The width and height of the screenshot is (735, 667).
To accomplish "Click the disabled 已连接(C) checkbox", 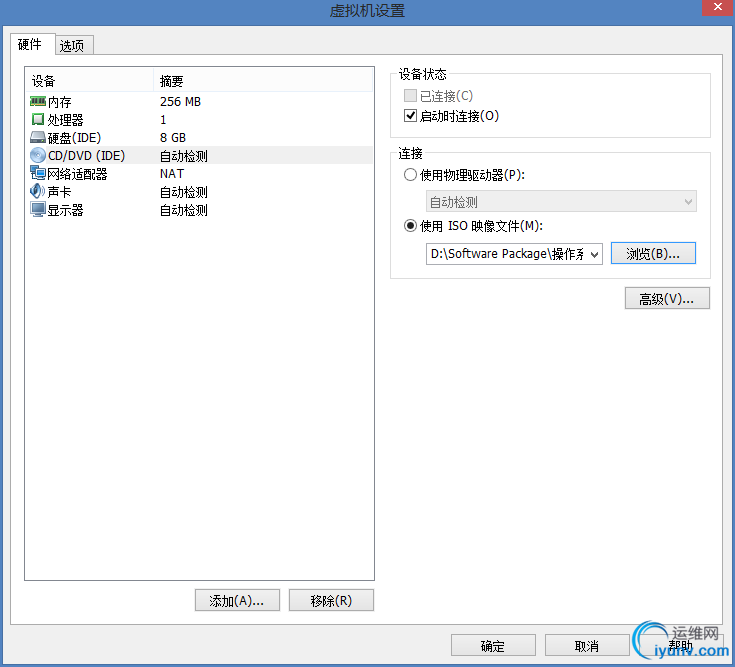I will (x=410, y=96).
